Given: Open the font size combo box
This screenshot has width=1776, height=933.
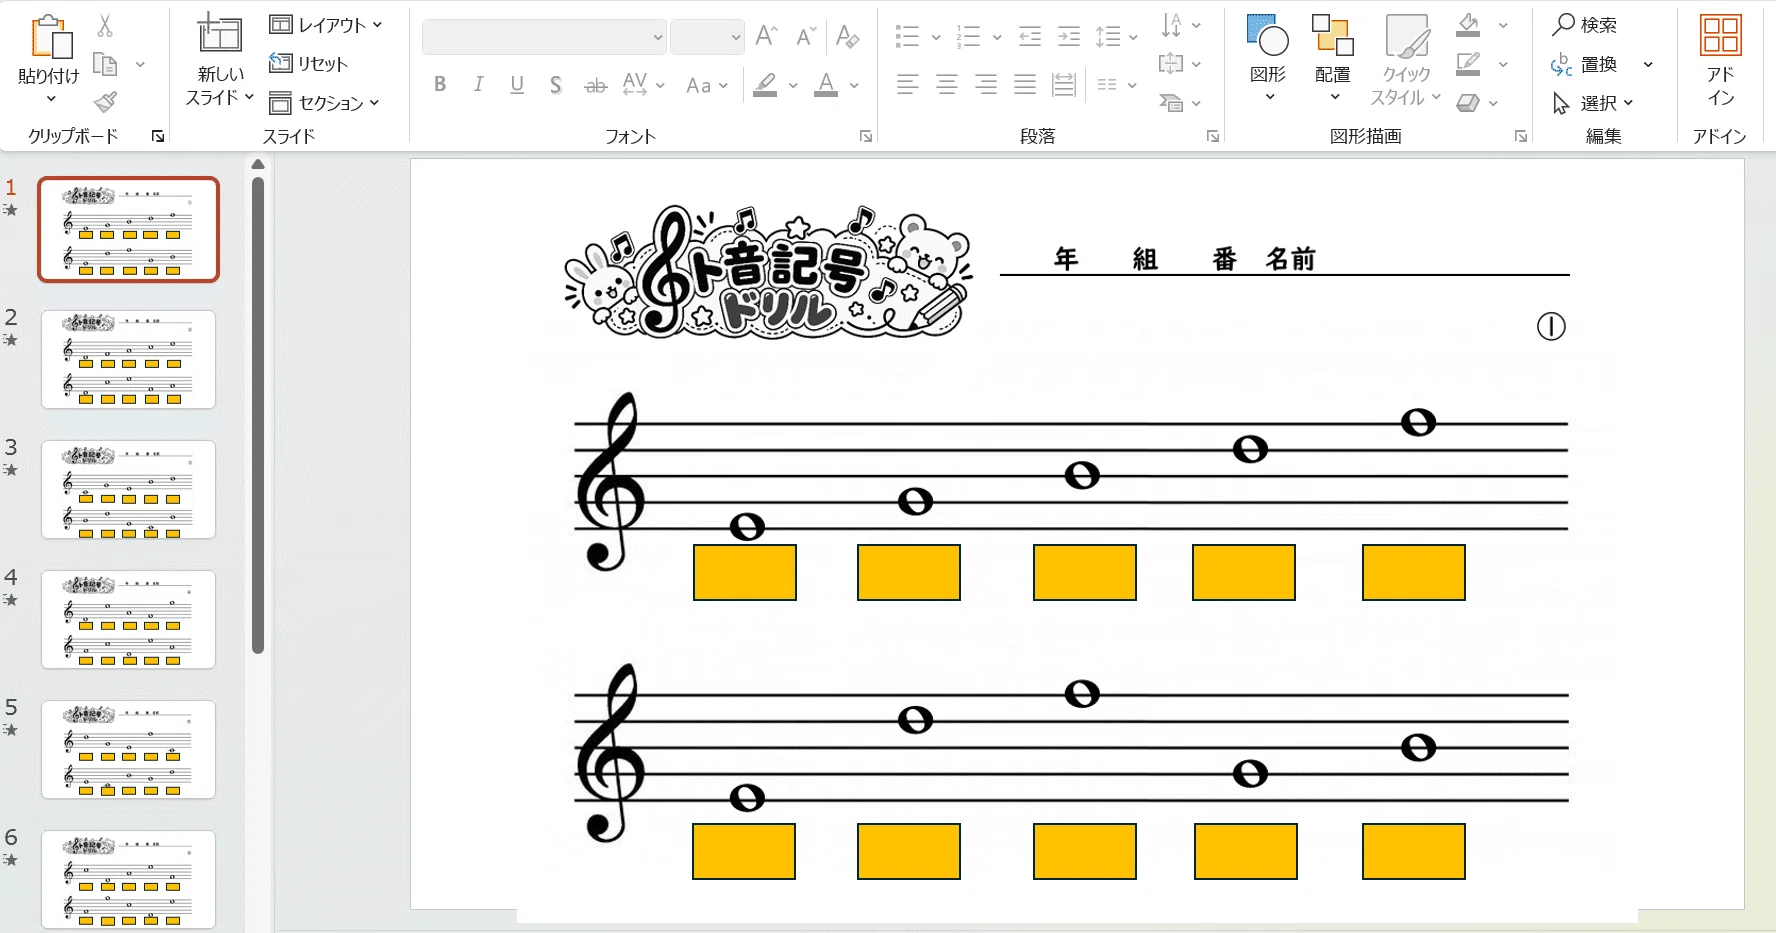Looking at the screenshot, I should click(707, 37).
